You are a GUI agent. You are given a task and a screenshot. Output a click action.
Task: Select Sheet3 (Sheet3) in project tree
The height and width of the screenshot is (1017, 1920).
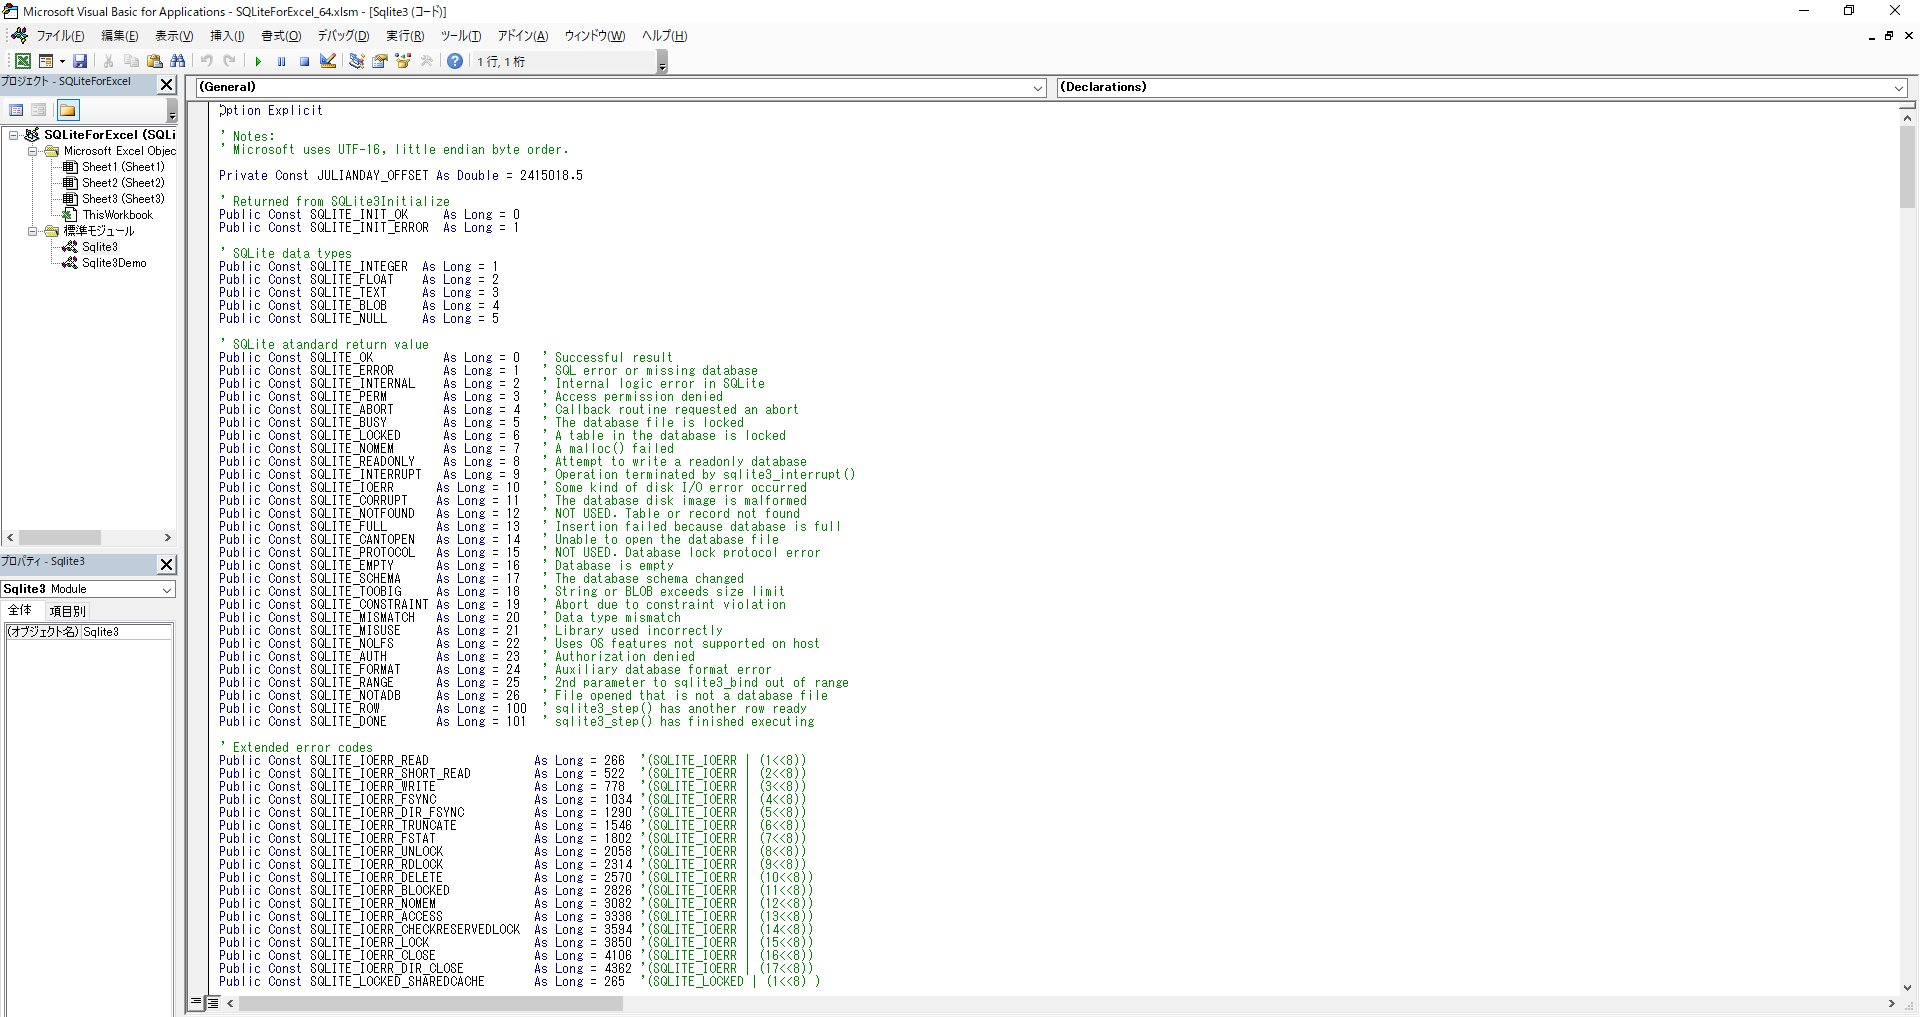(123, 199)
